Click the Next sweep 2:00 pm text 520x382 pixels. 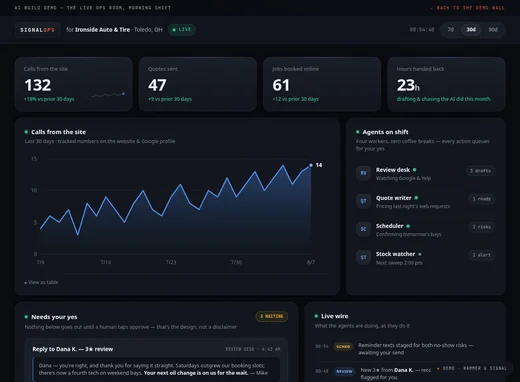pos(399,263)
